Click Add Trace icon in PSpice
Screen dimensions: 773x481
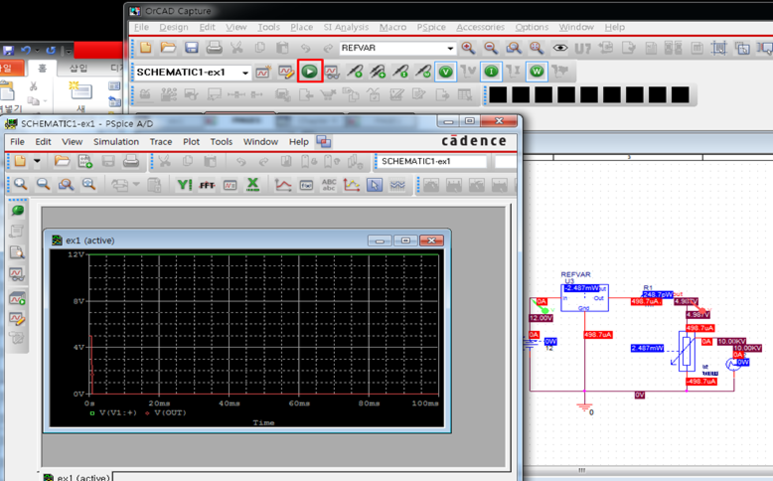click(x=283, y=185)
